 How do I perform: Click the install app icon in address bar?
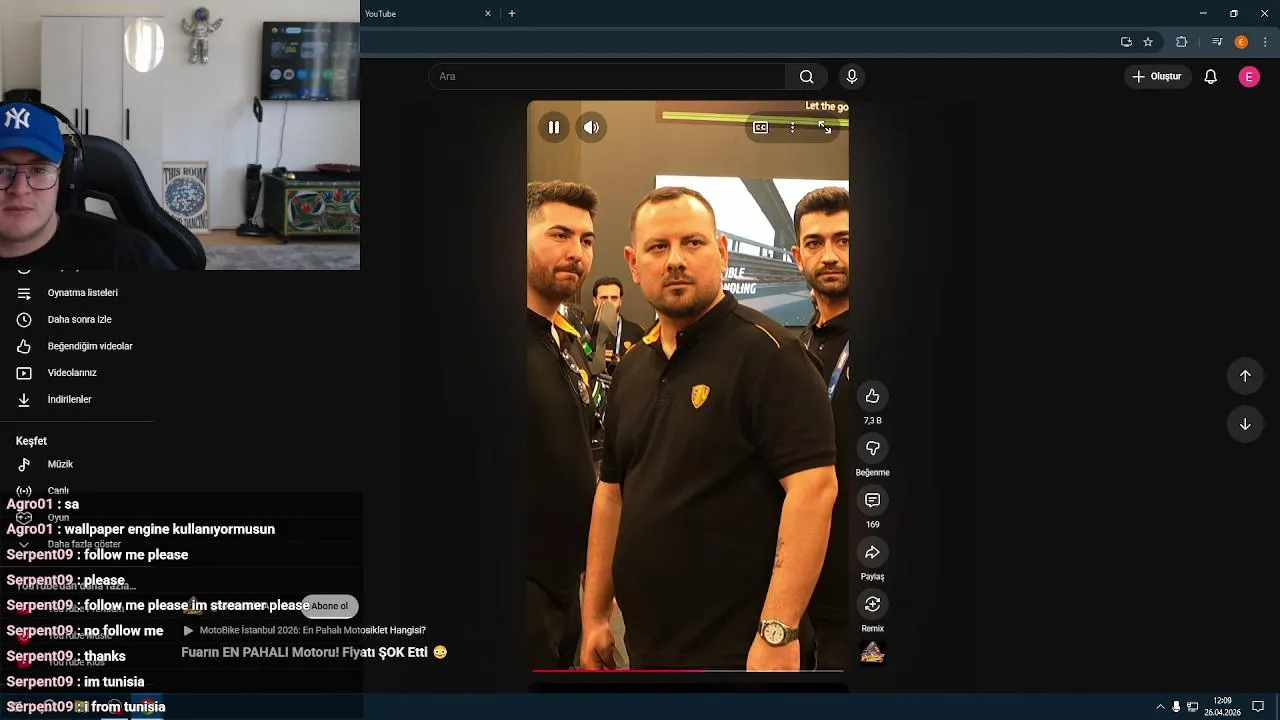pos(1126,42)
